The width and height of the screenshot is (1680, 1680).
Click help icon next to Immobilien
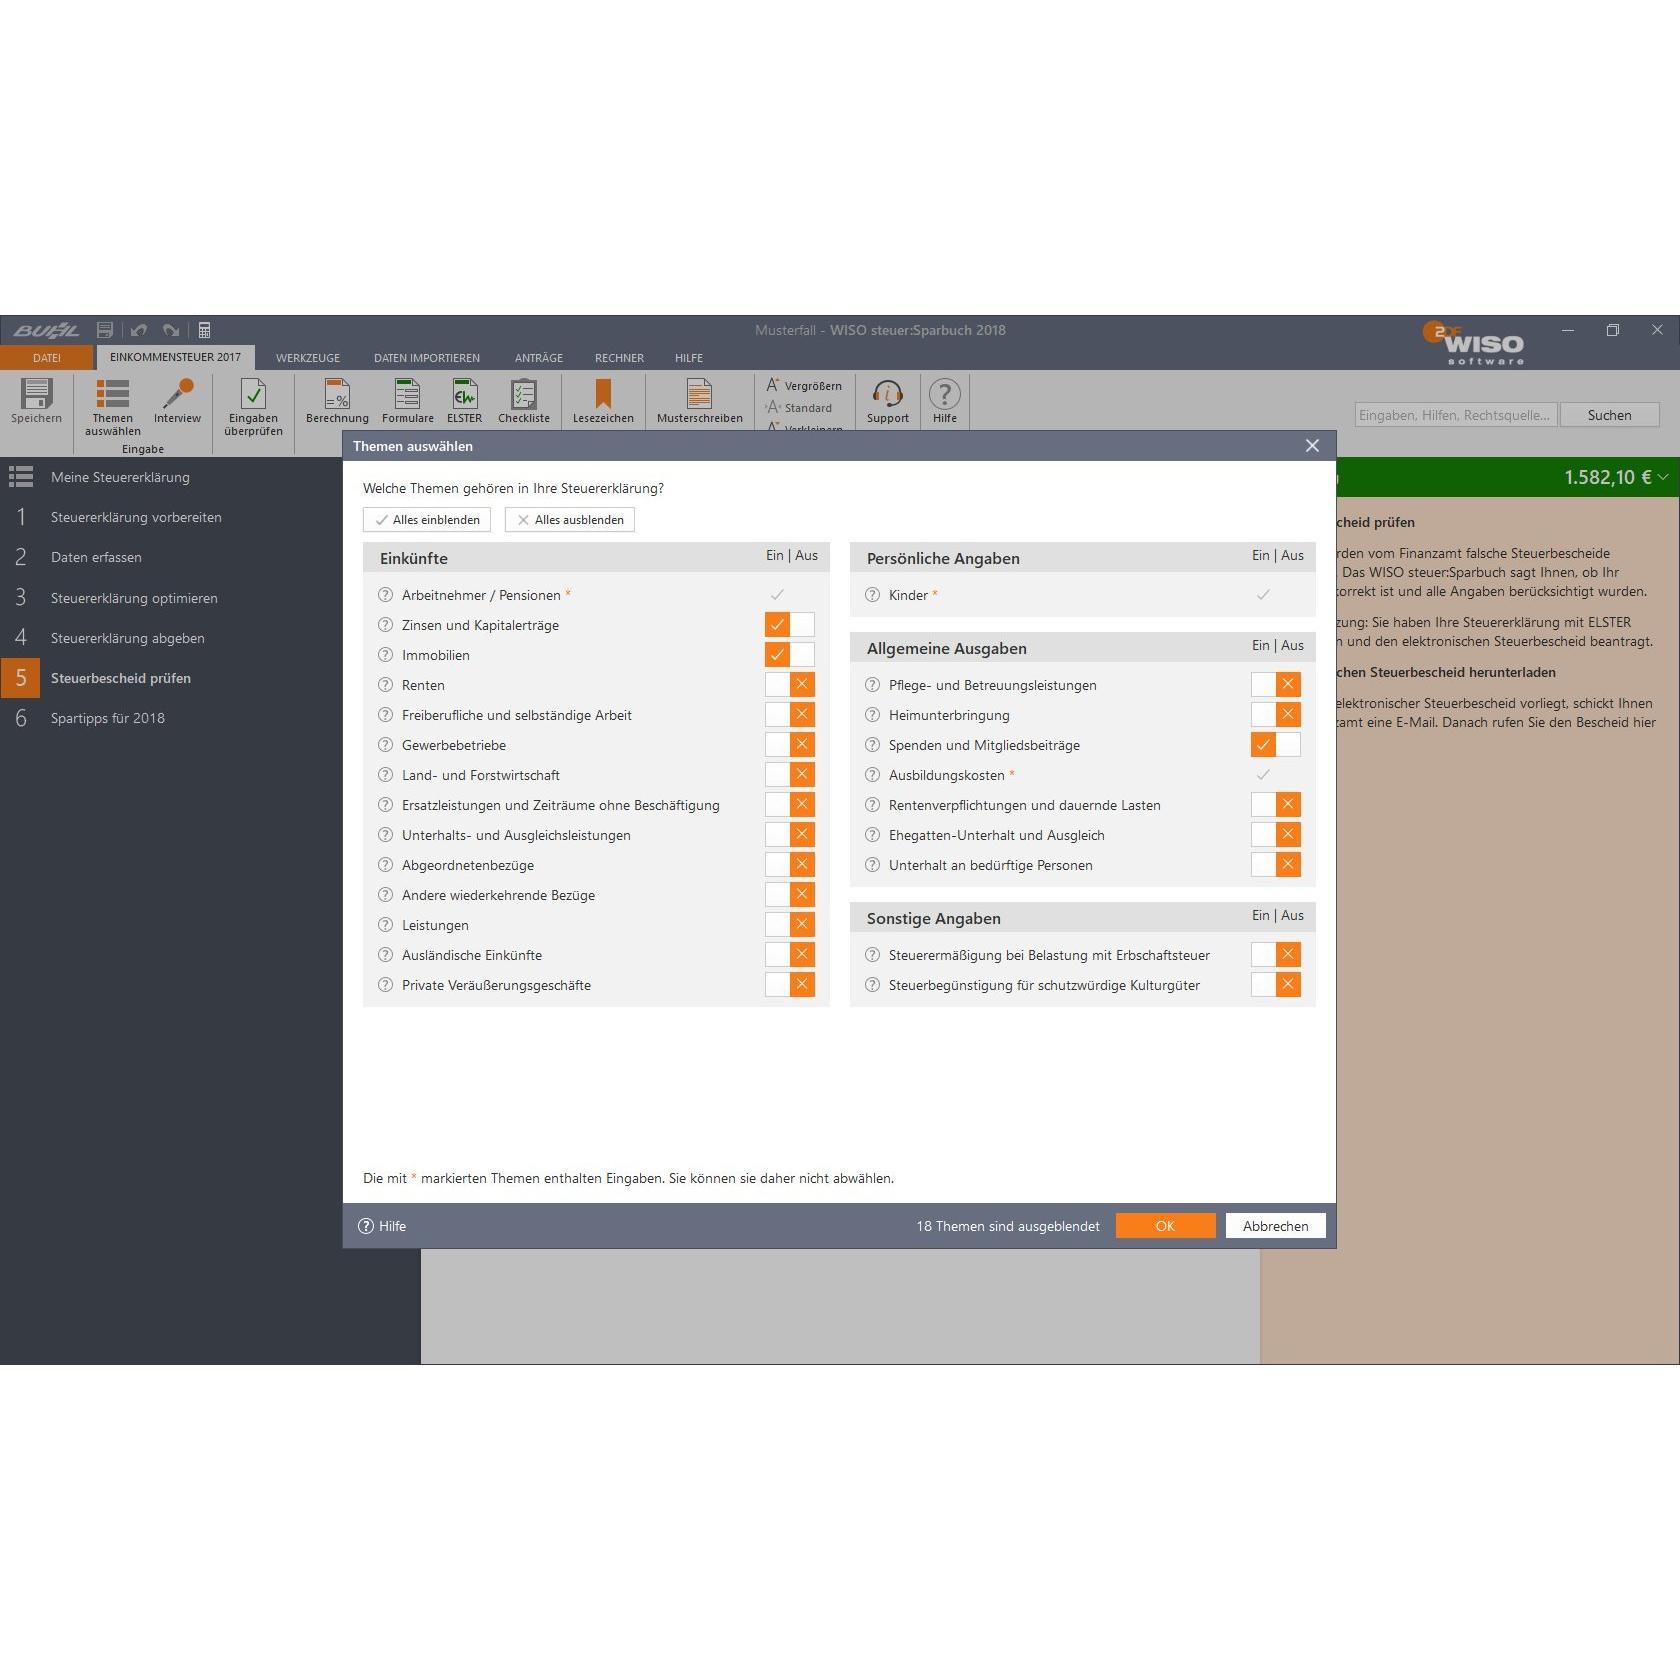point(385,655)
